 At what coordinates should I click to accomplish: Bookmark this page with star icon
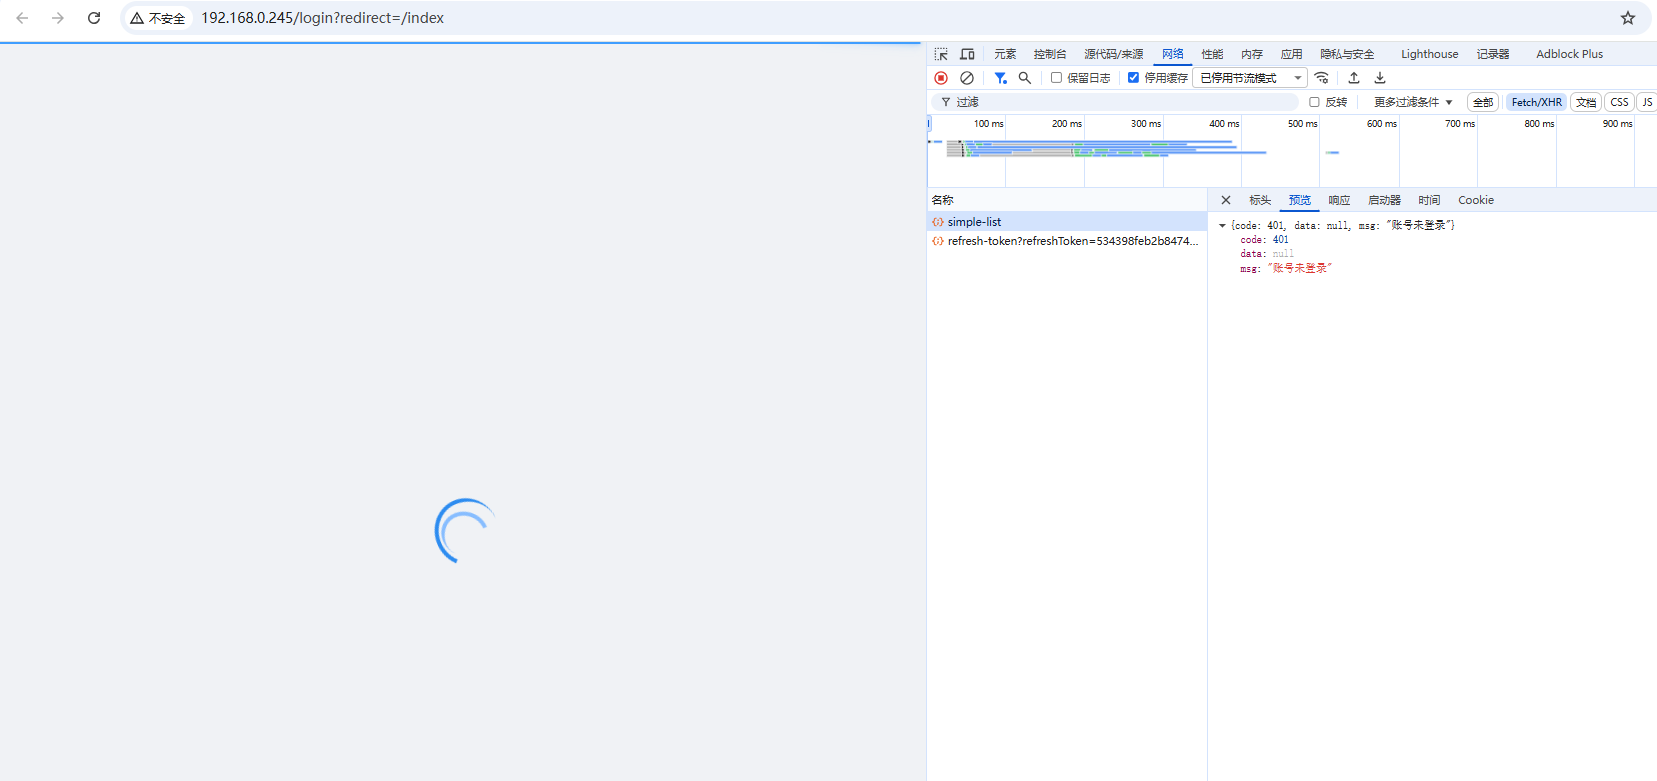click(x=1628, y=18)
